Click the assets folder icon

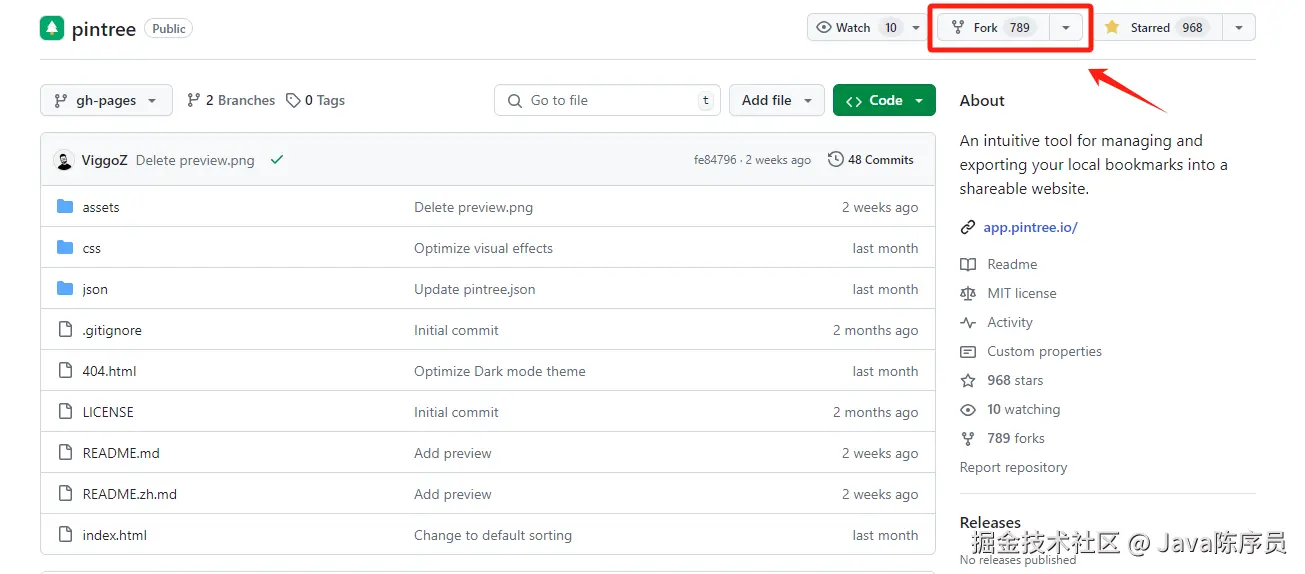point(65,207)
